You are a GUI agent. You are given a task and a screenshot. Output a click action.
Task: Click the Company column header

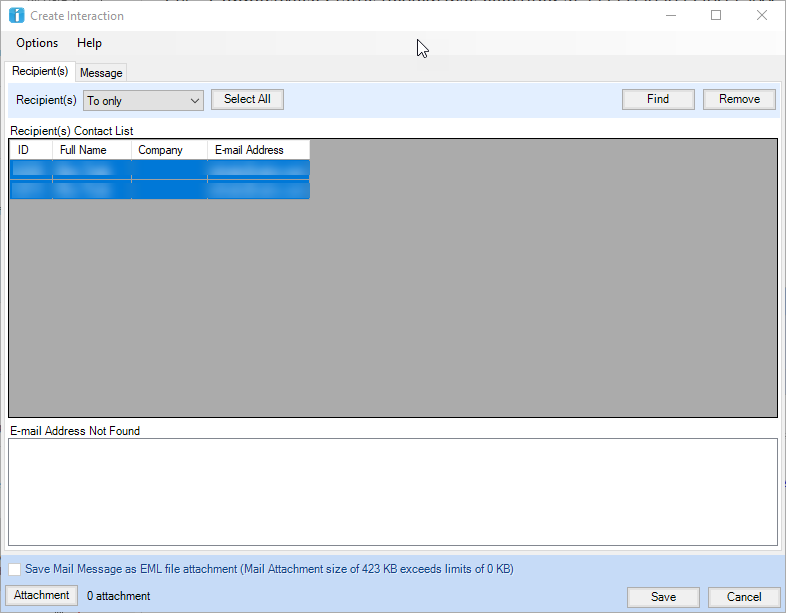coord(169,150)
